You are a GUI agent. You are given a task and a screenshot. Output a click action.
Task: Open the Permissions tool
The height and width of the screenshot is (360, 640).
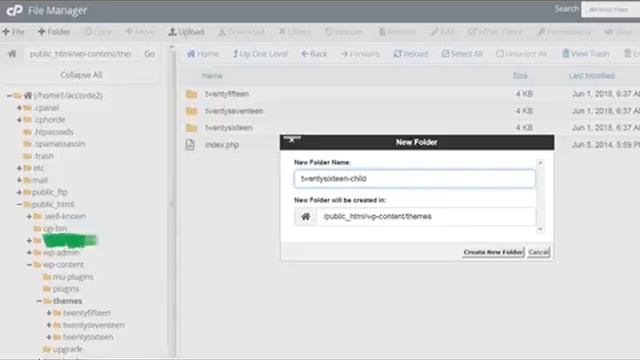[564, 31]
